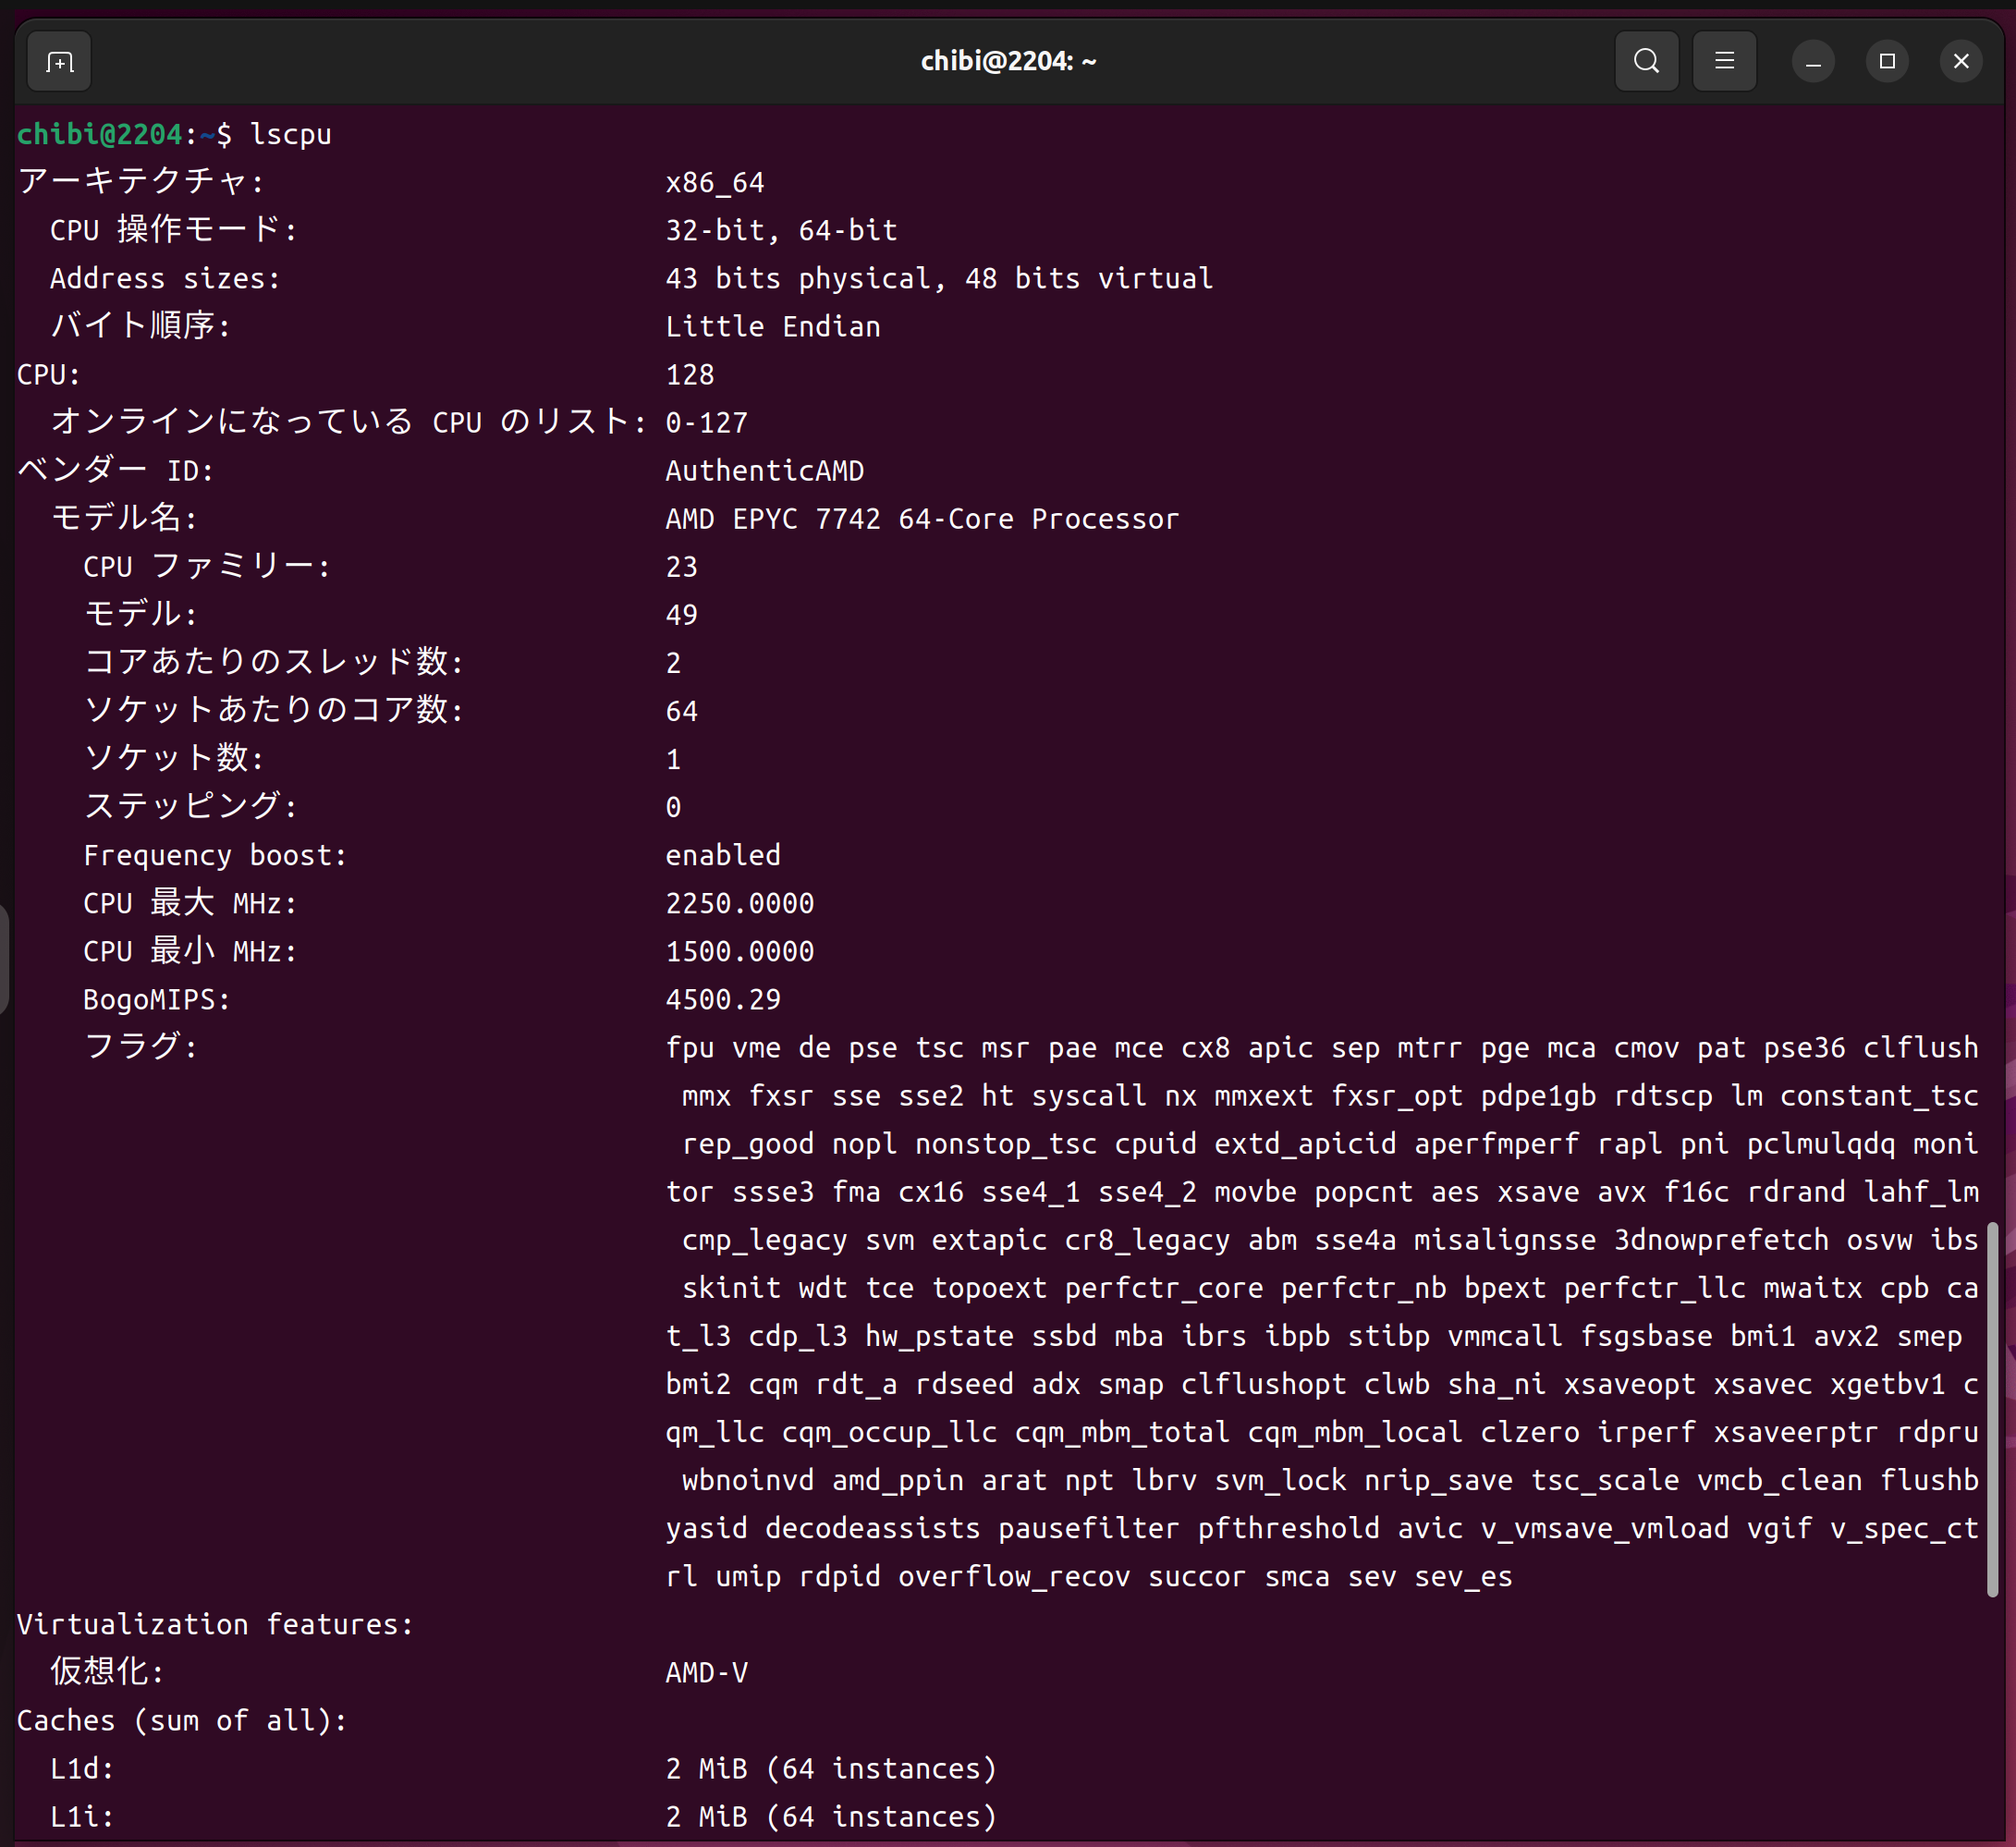The height and width of the screenshot is (1847, 2016).
Task: Open a new terminal tab
Action: pos(60,62)
